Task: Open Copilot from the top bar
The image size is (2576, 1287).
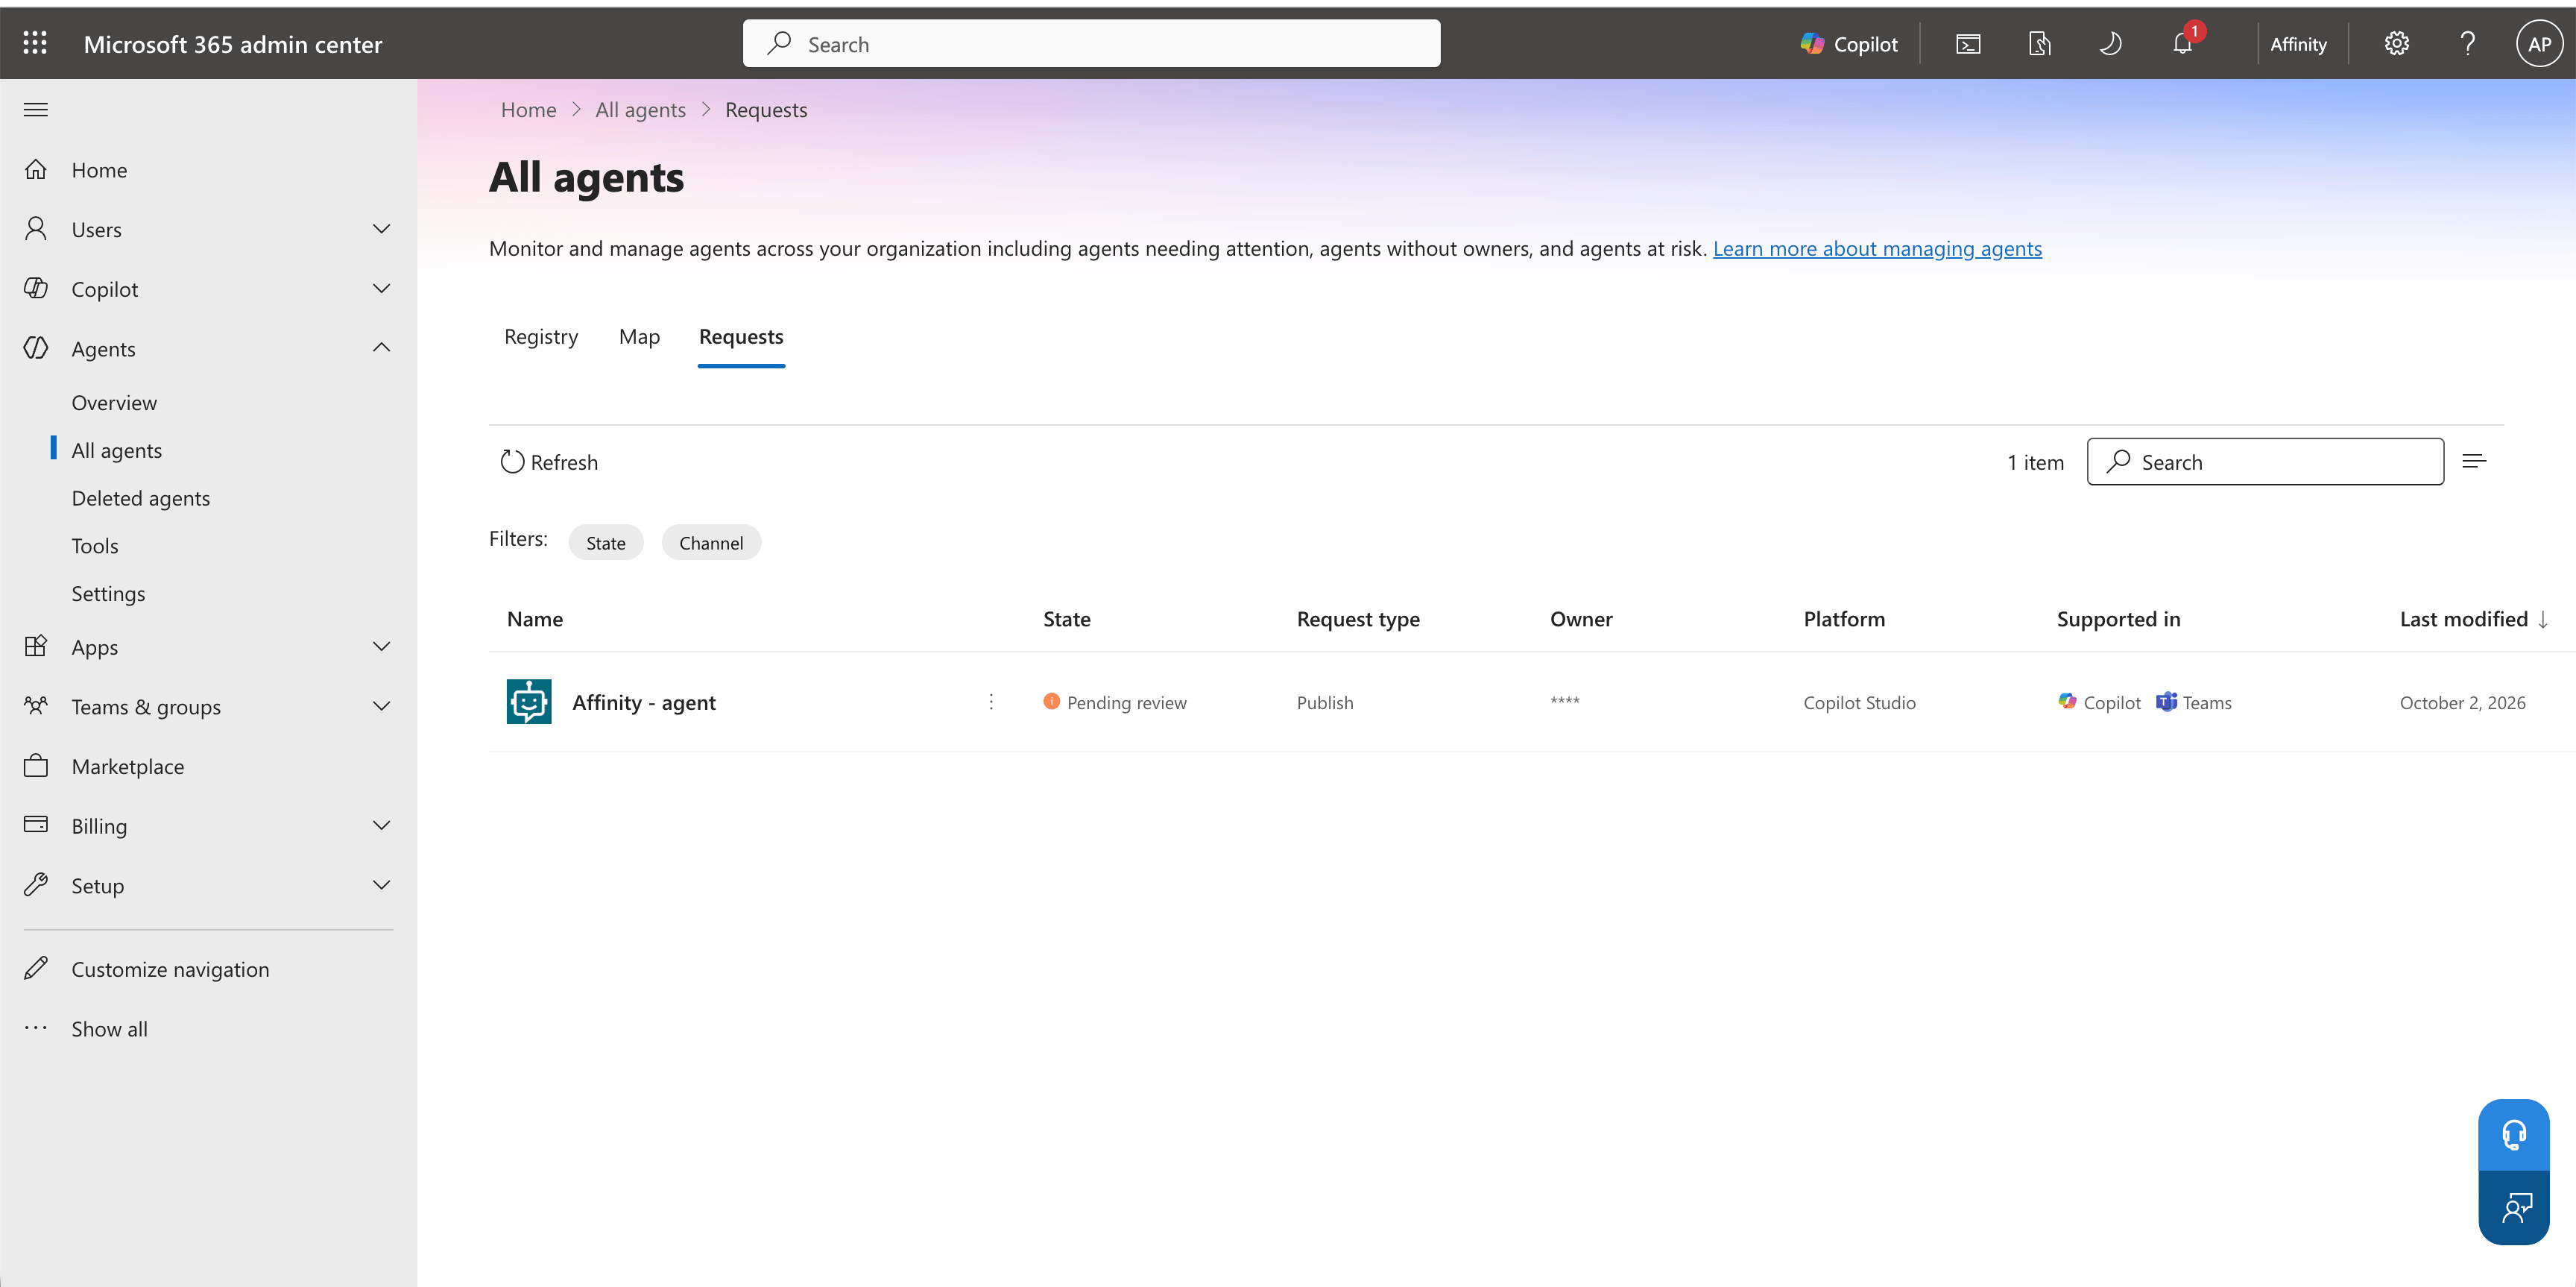Action: (x=1849, y=43)
